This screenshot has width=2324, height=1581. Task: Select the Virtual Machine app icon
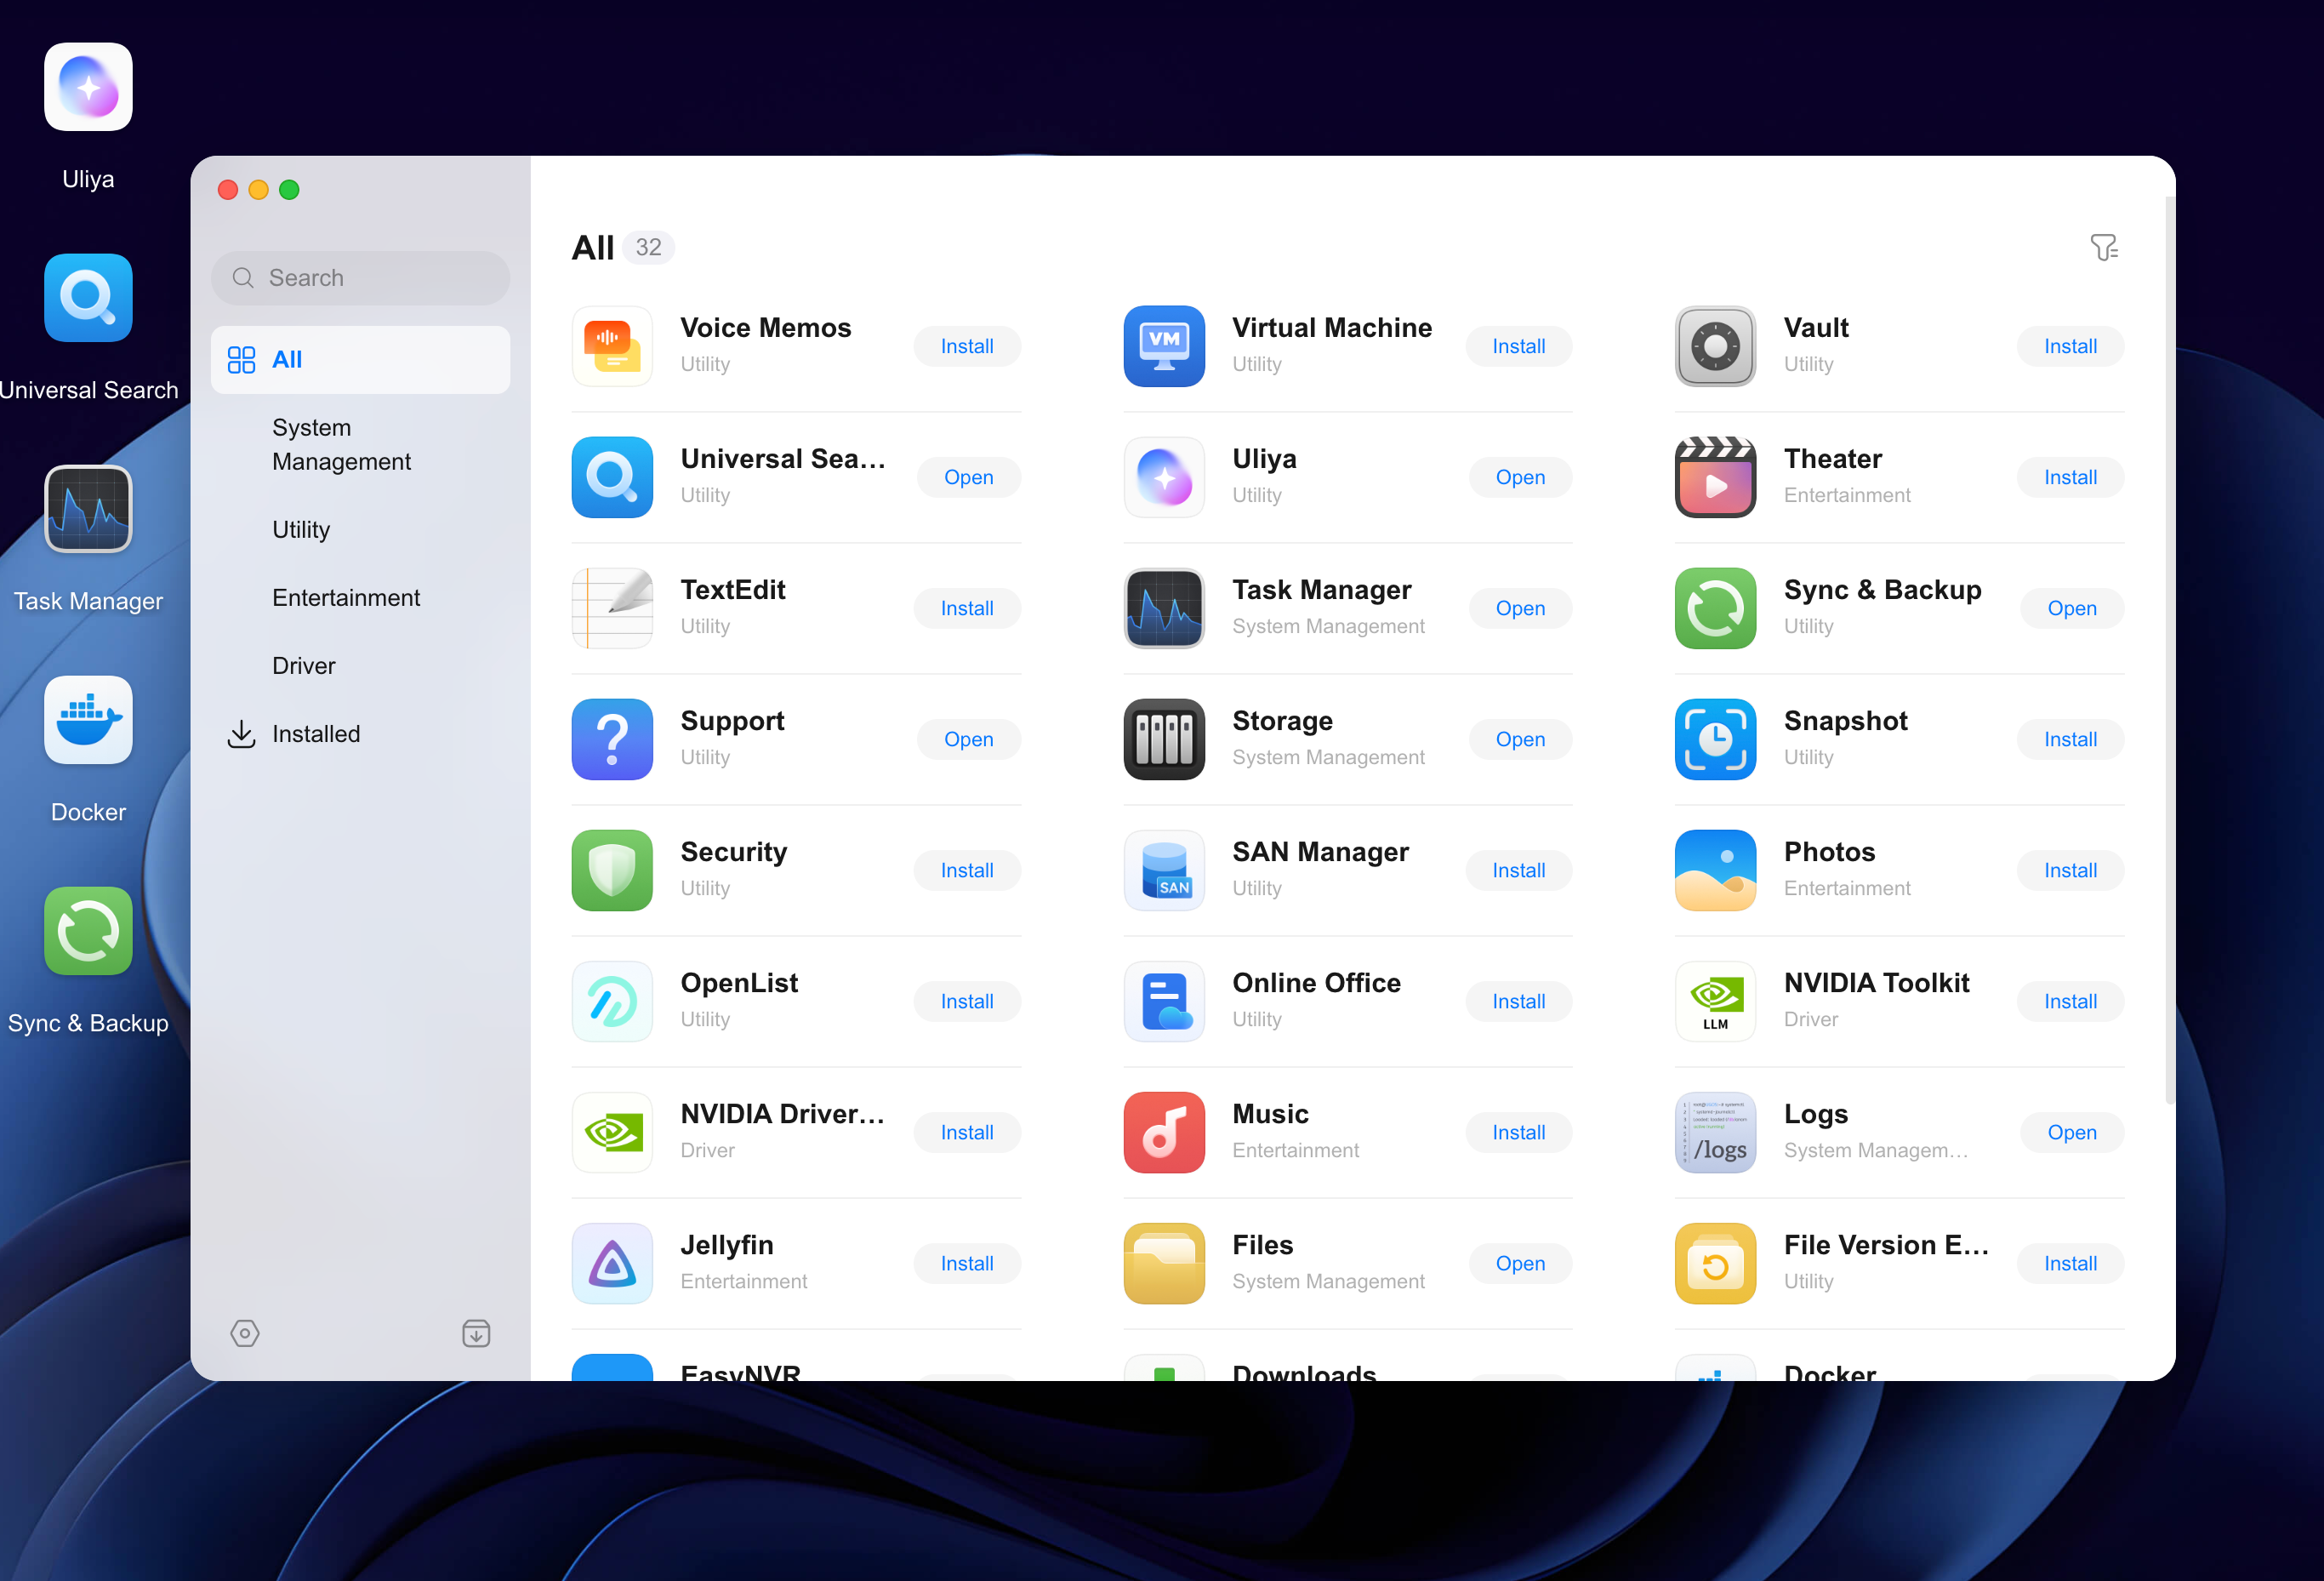coord(1164,346)
